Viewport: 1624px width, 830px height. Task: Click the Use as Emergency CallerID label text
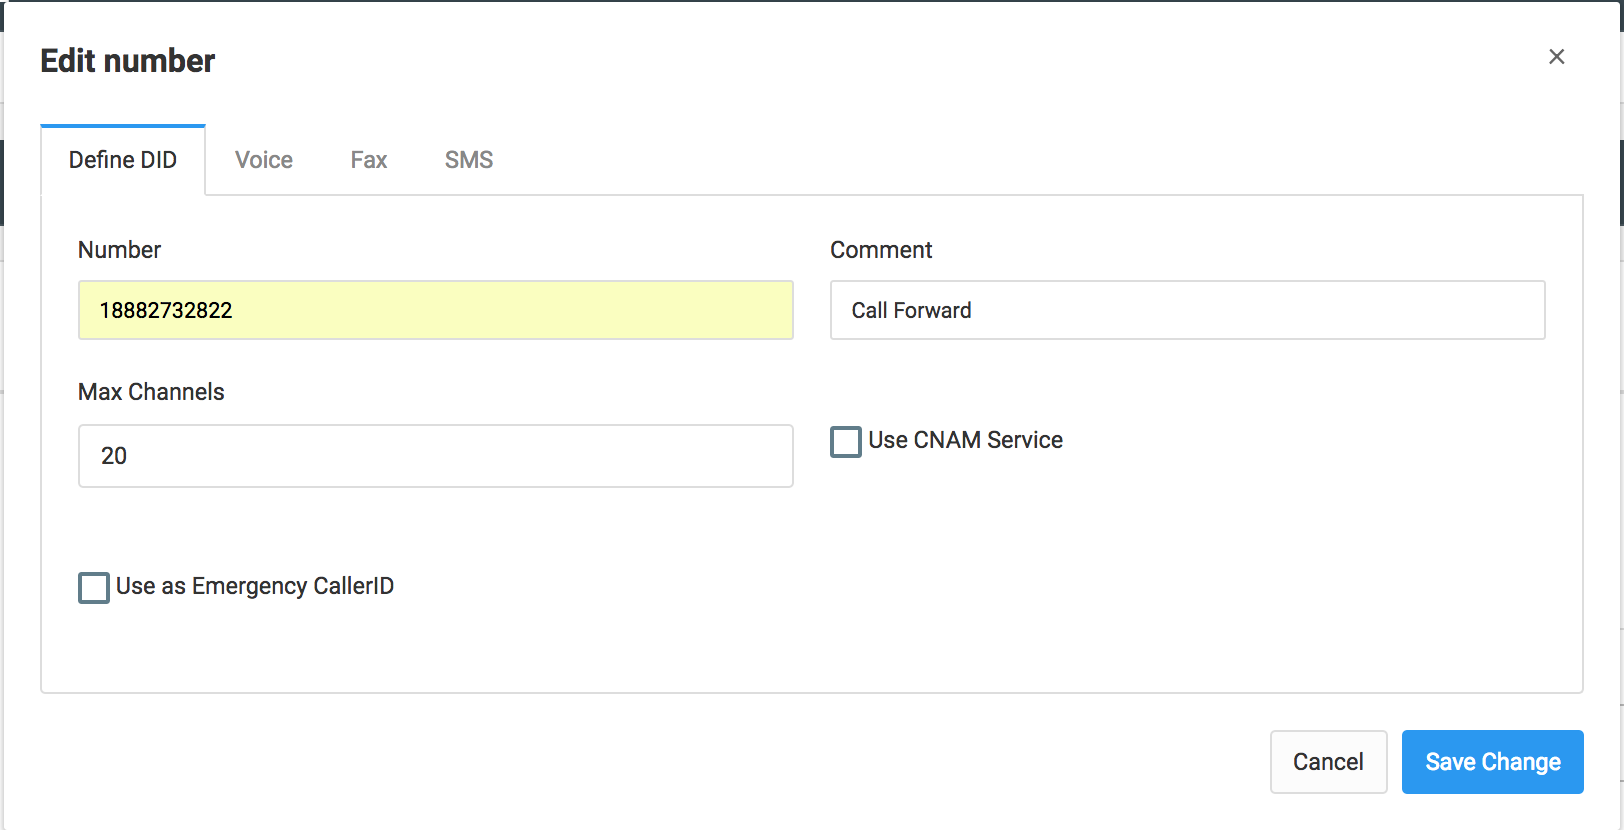[255, 586]
